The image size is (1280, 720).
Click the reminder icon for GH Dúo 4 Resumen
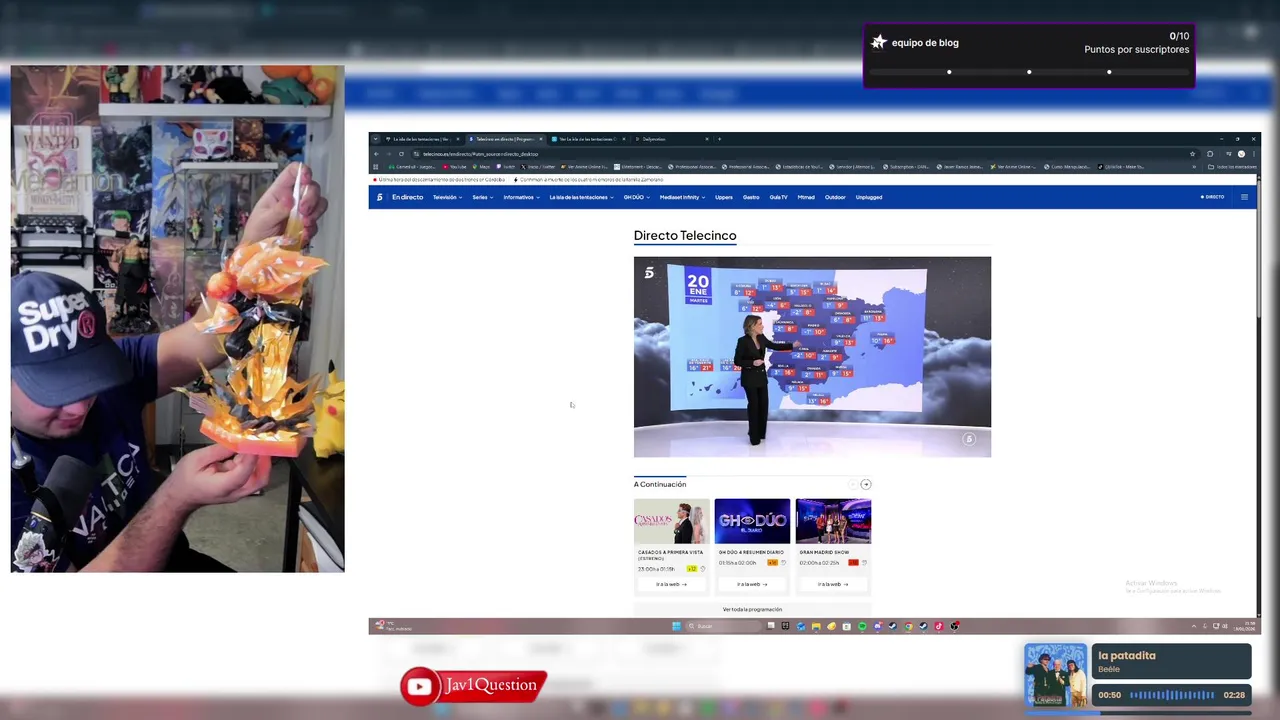point(784,562)
